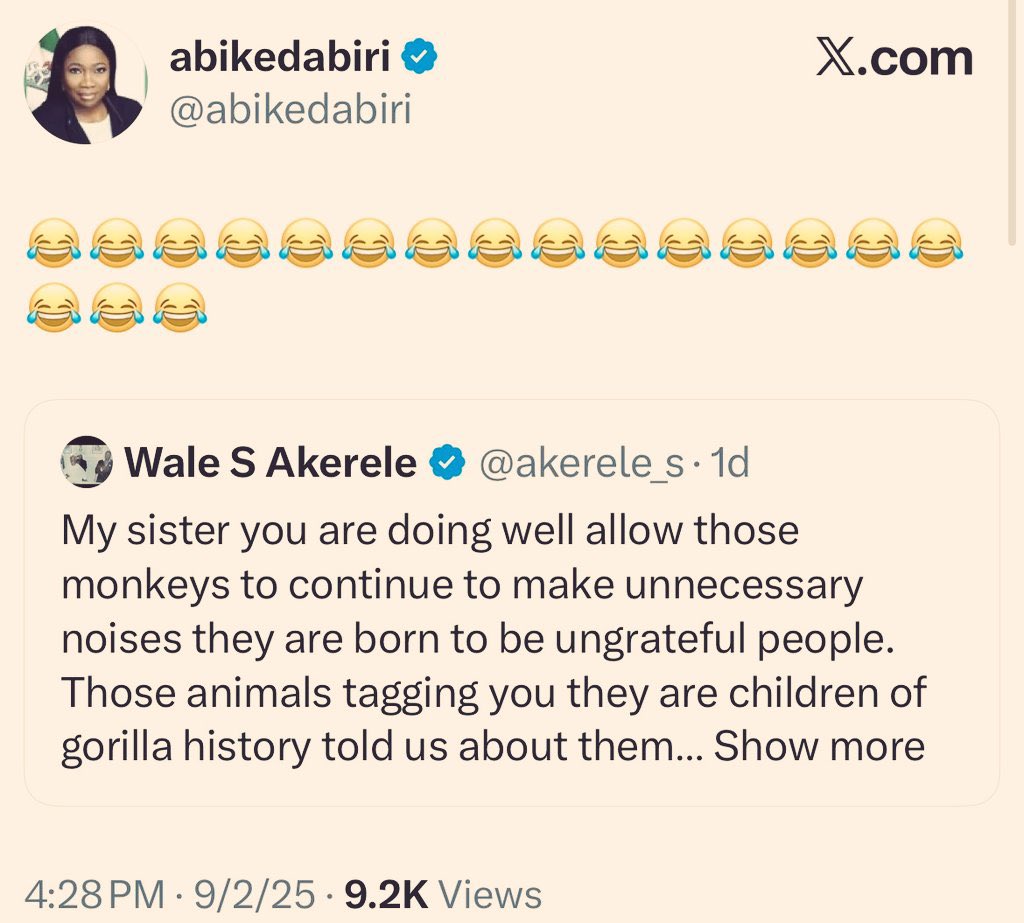Click the ".com" watermark text
Image resolution: width=1024 pixels, height=923 pixels.
(x=917, y=59)
